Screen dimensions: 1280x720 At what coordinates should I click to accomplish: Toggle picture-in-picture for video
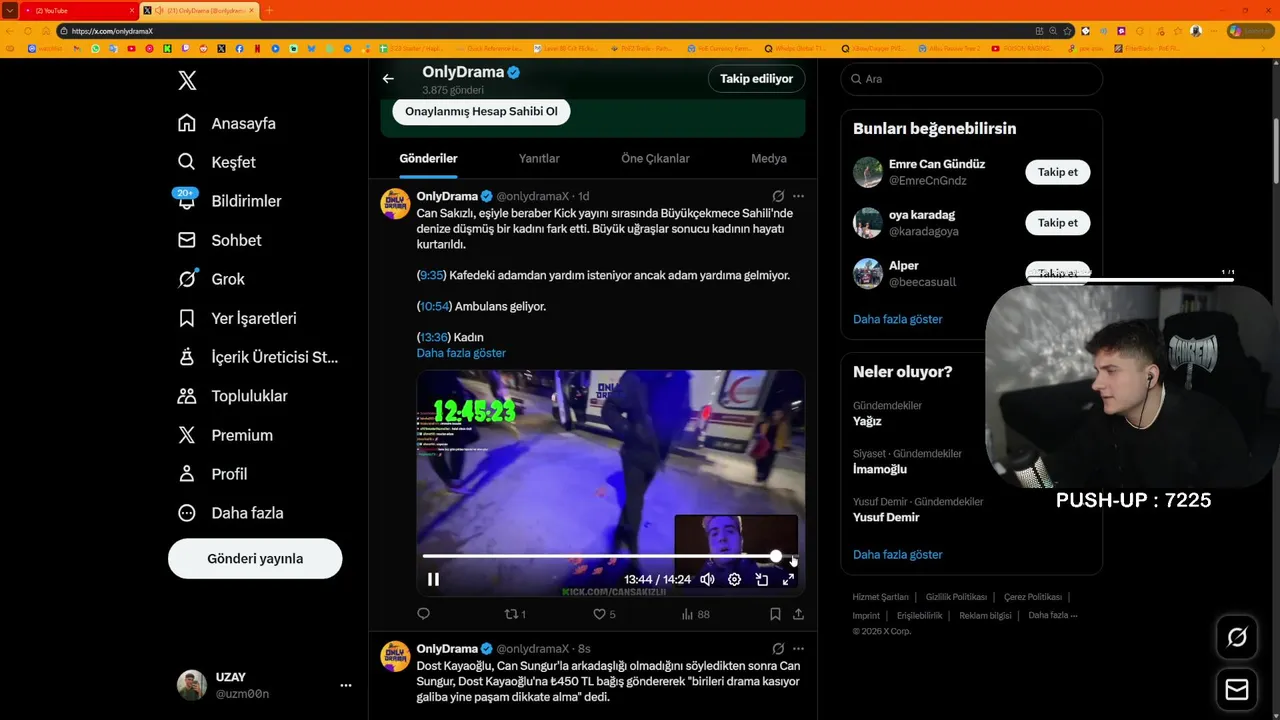click(761, 579)
